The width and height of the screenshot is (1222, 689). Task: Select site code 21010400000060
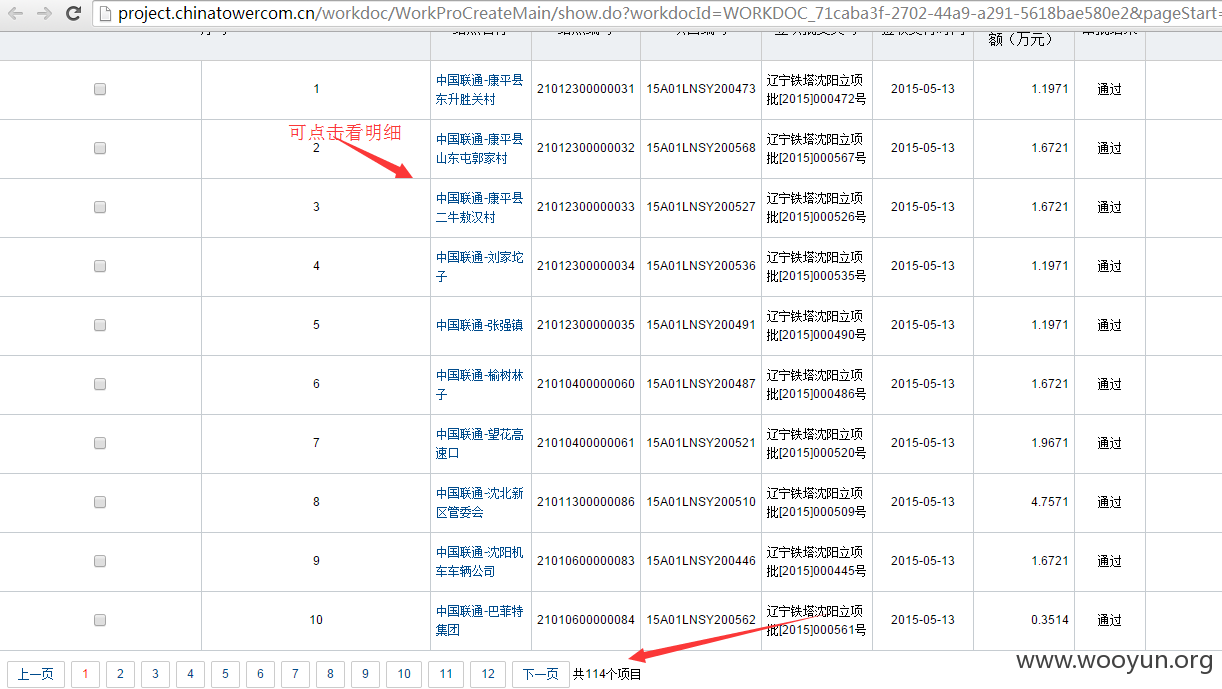pyautogui.click(x=586, y=384)
